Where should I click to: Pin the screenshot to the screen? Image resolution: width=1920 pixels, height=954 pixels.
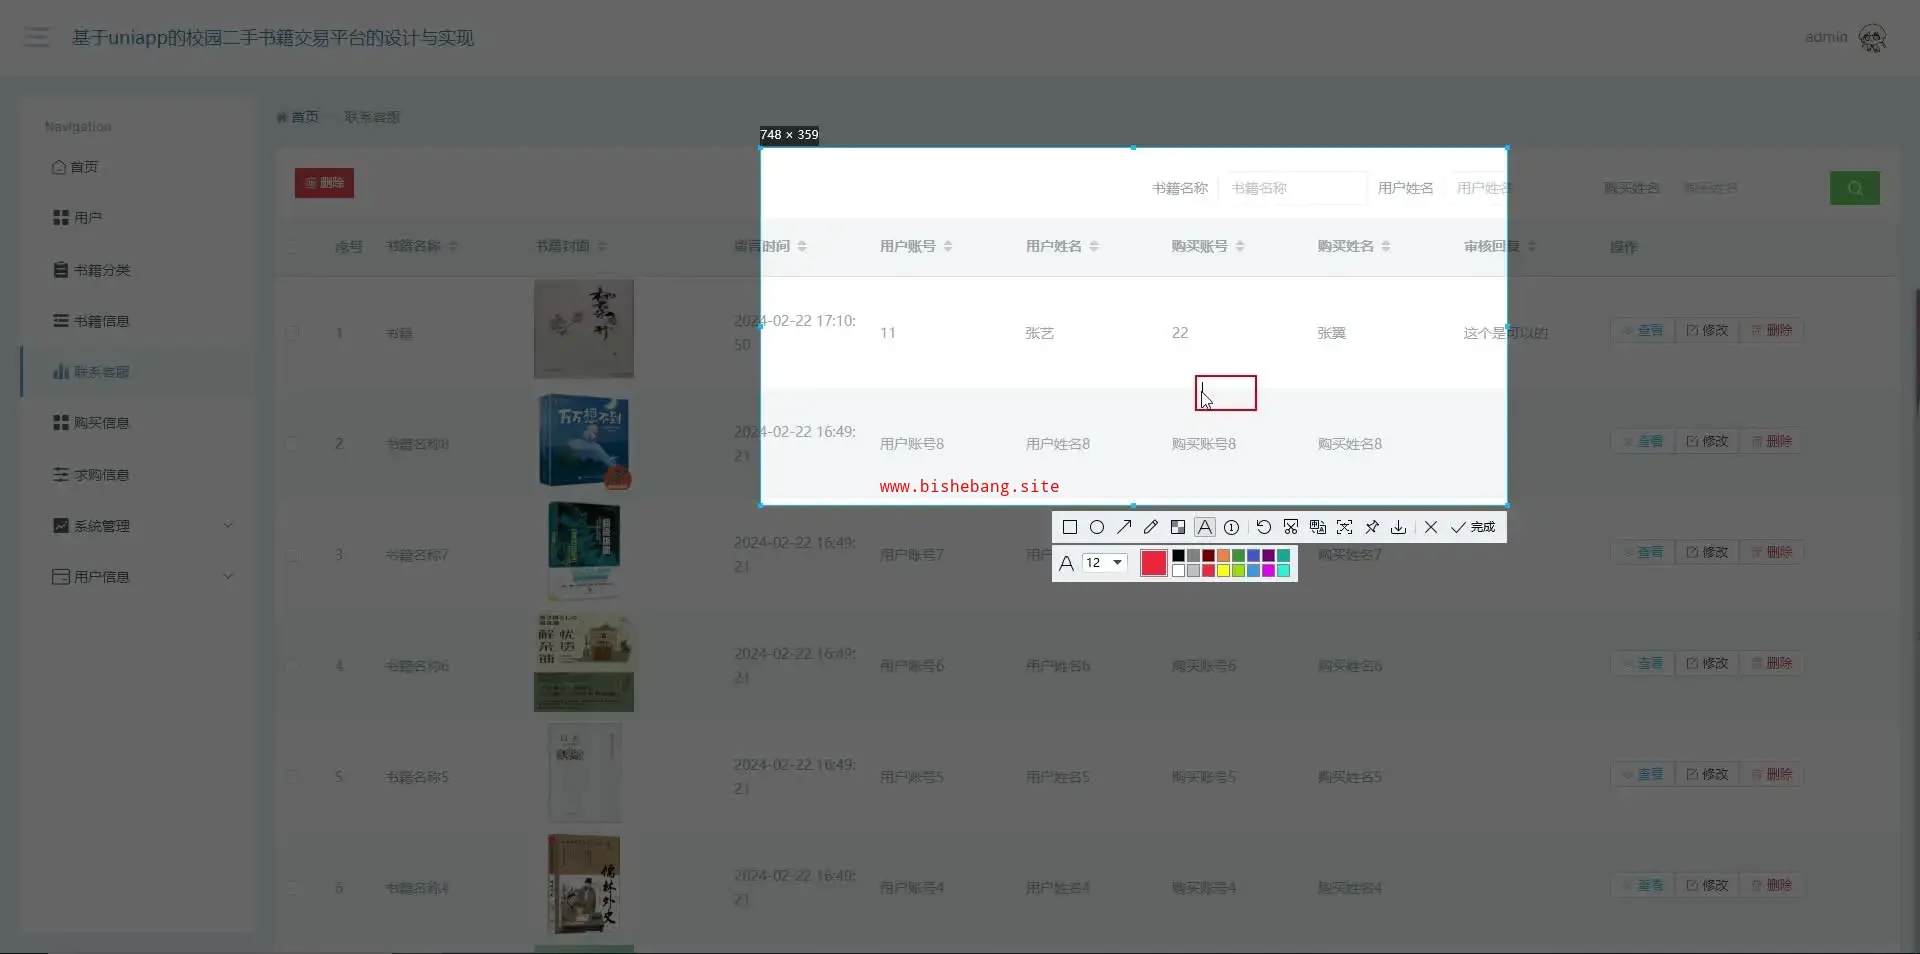(1372, 527)
